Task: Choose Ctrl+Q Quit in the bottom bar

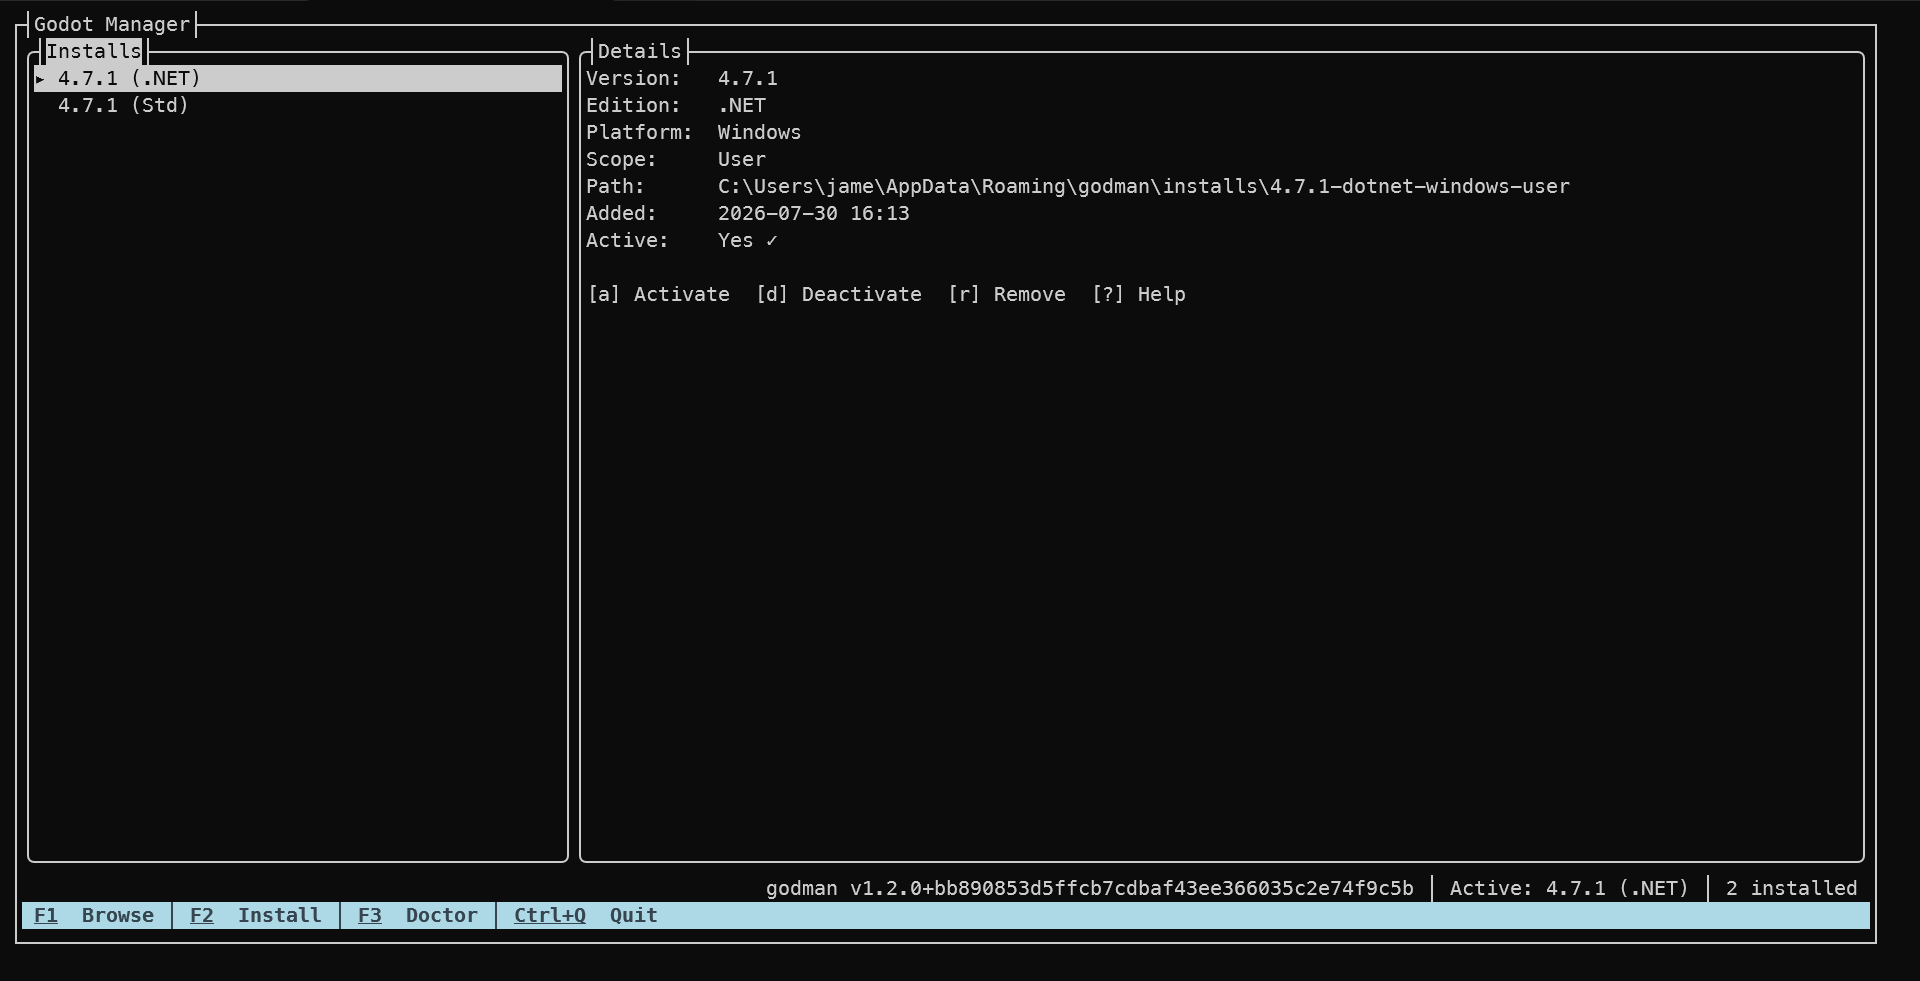Action: click(x=586, y=915)
